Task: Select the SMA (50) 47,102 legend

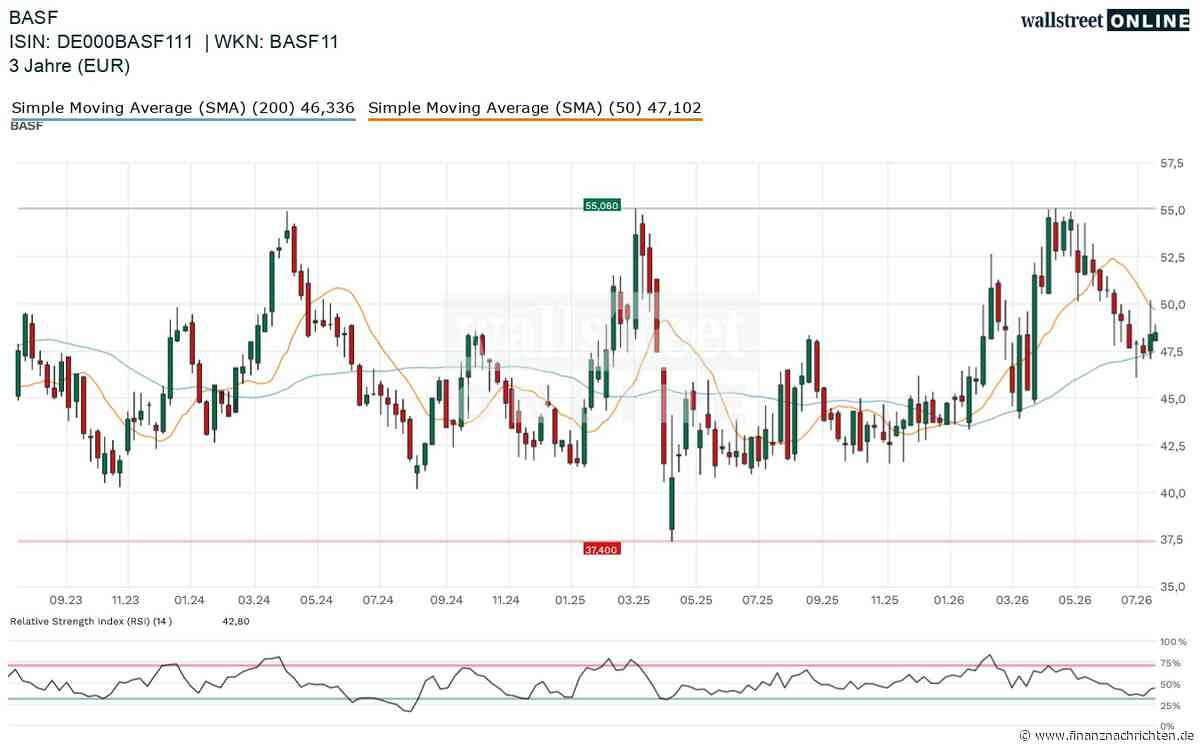Action: (535, 107)
